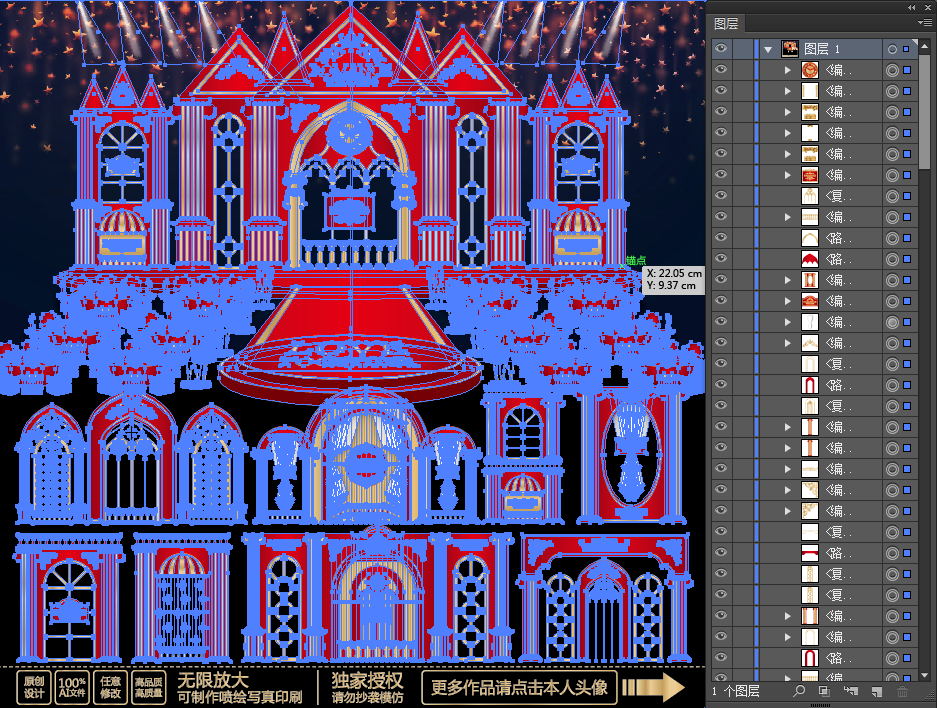This screenshot has height=708, width=937.
Task: Click the 1 个图层 status text
Action: point(736,691)
